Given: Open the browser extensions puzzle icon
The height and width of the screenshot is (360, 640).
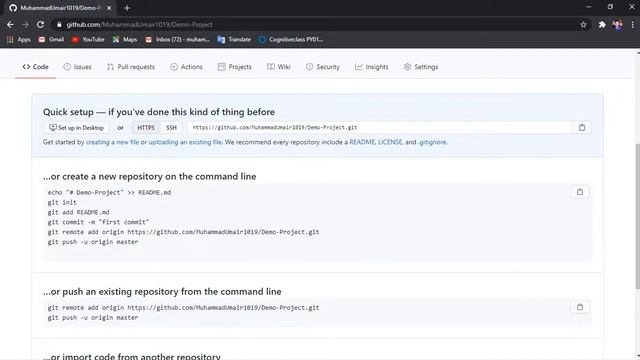Looking at the screenshot, I should (x=602, y=24).
